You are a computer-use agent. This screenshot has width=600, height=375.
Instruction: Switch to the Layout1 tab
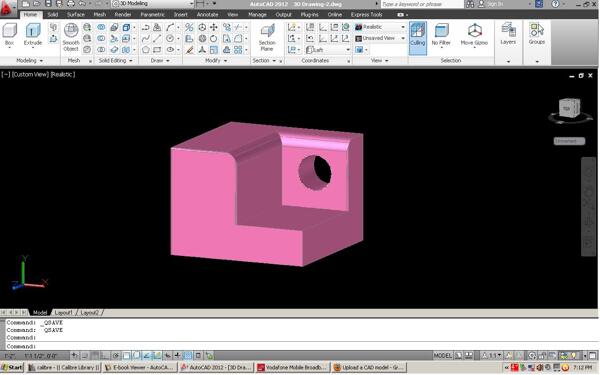tap(63, 313)
